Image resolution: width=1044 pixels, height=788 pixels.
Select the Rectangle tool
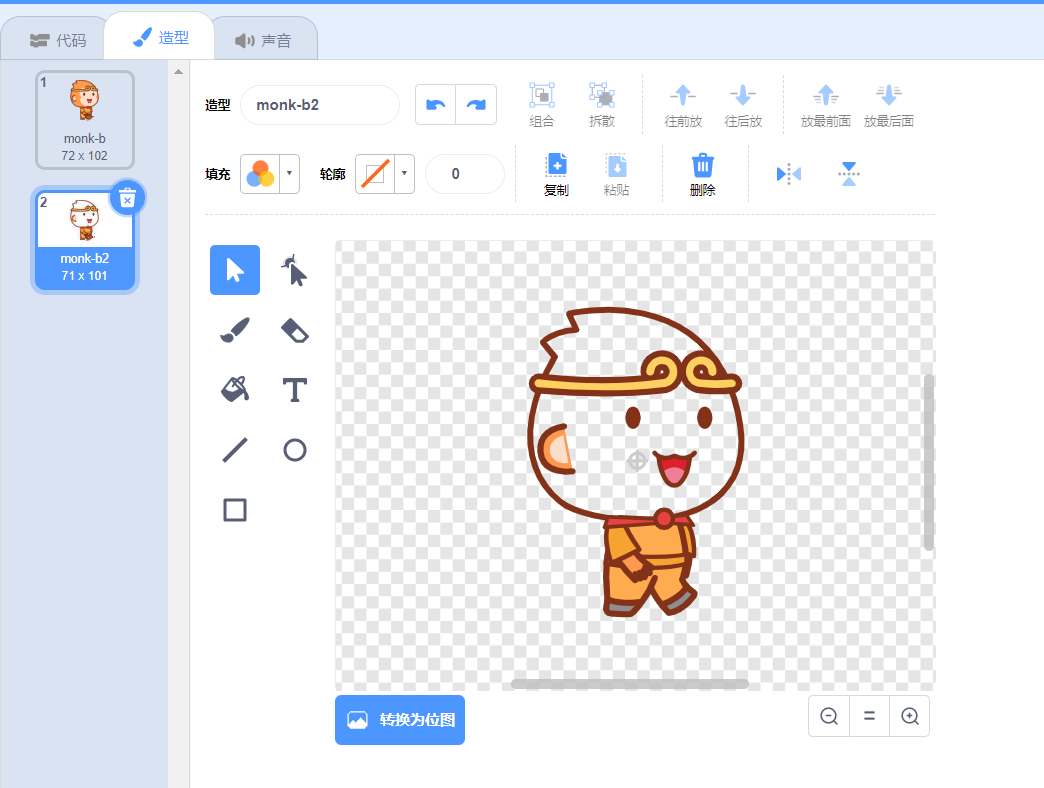coord(235,510)
